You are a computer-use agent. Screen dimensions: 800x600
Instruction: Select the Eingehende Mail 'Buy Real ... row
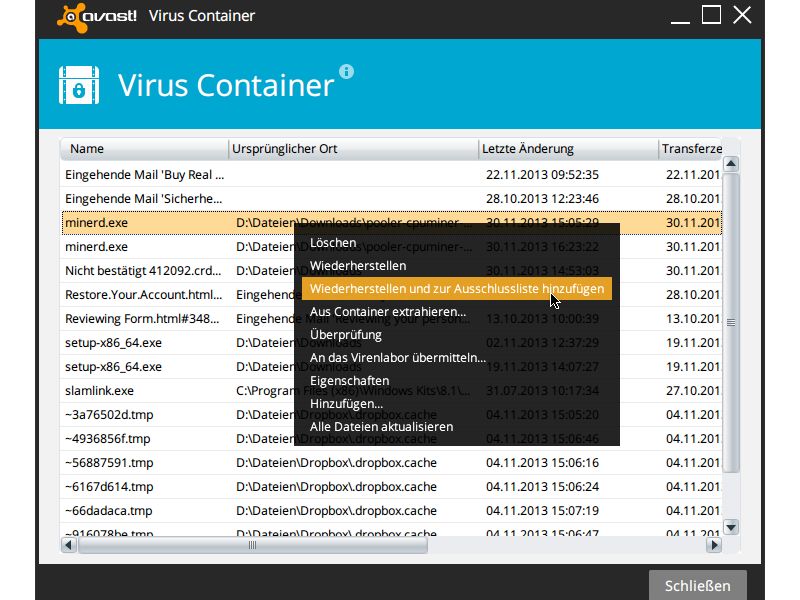(391, 174)
